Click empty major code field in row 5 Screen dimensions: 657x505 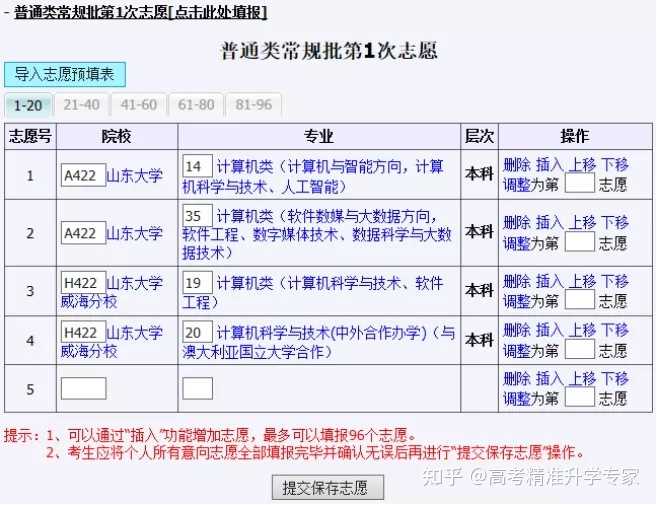pyautogui.click(x=197, y=388)
